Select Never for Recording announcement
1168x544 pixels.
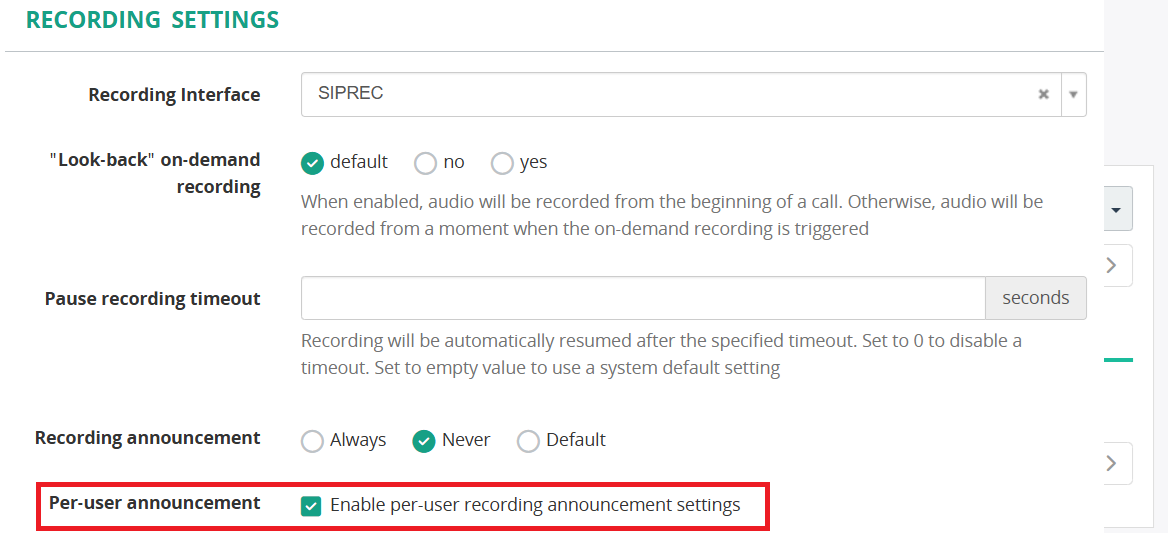[424, 441]
